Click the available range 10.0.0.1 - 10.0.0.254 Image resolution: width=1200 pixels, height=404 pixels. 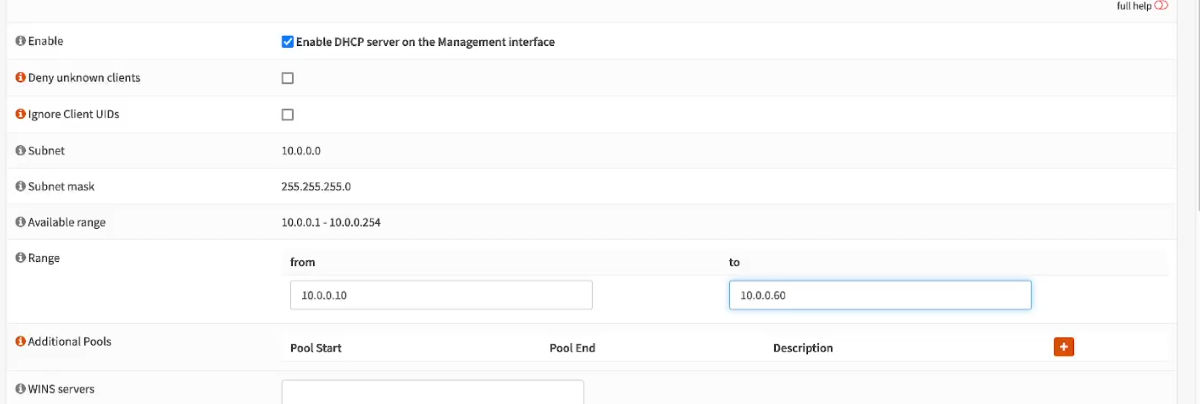(x=331, y=223)
